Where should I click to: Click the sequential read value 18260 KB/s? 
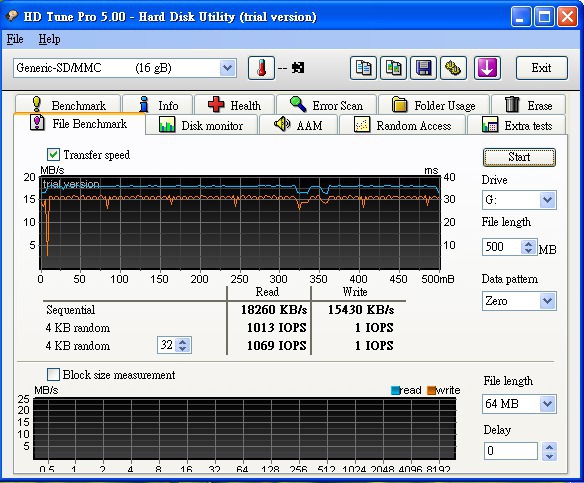(274, 309)
